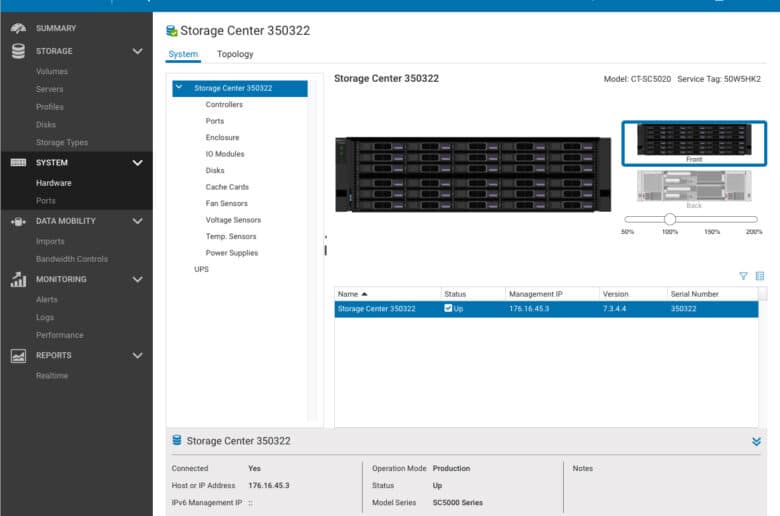Select Power Supplies in hardware tree
780x516 pixels.
tap(232, 253)
